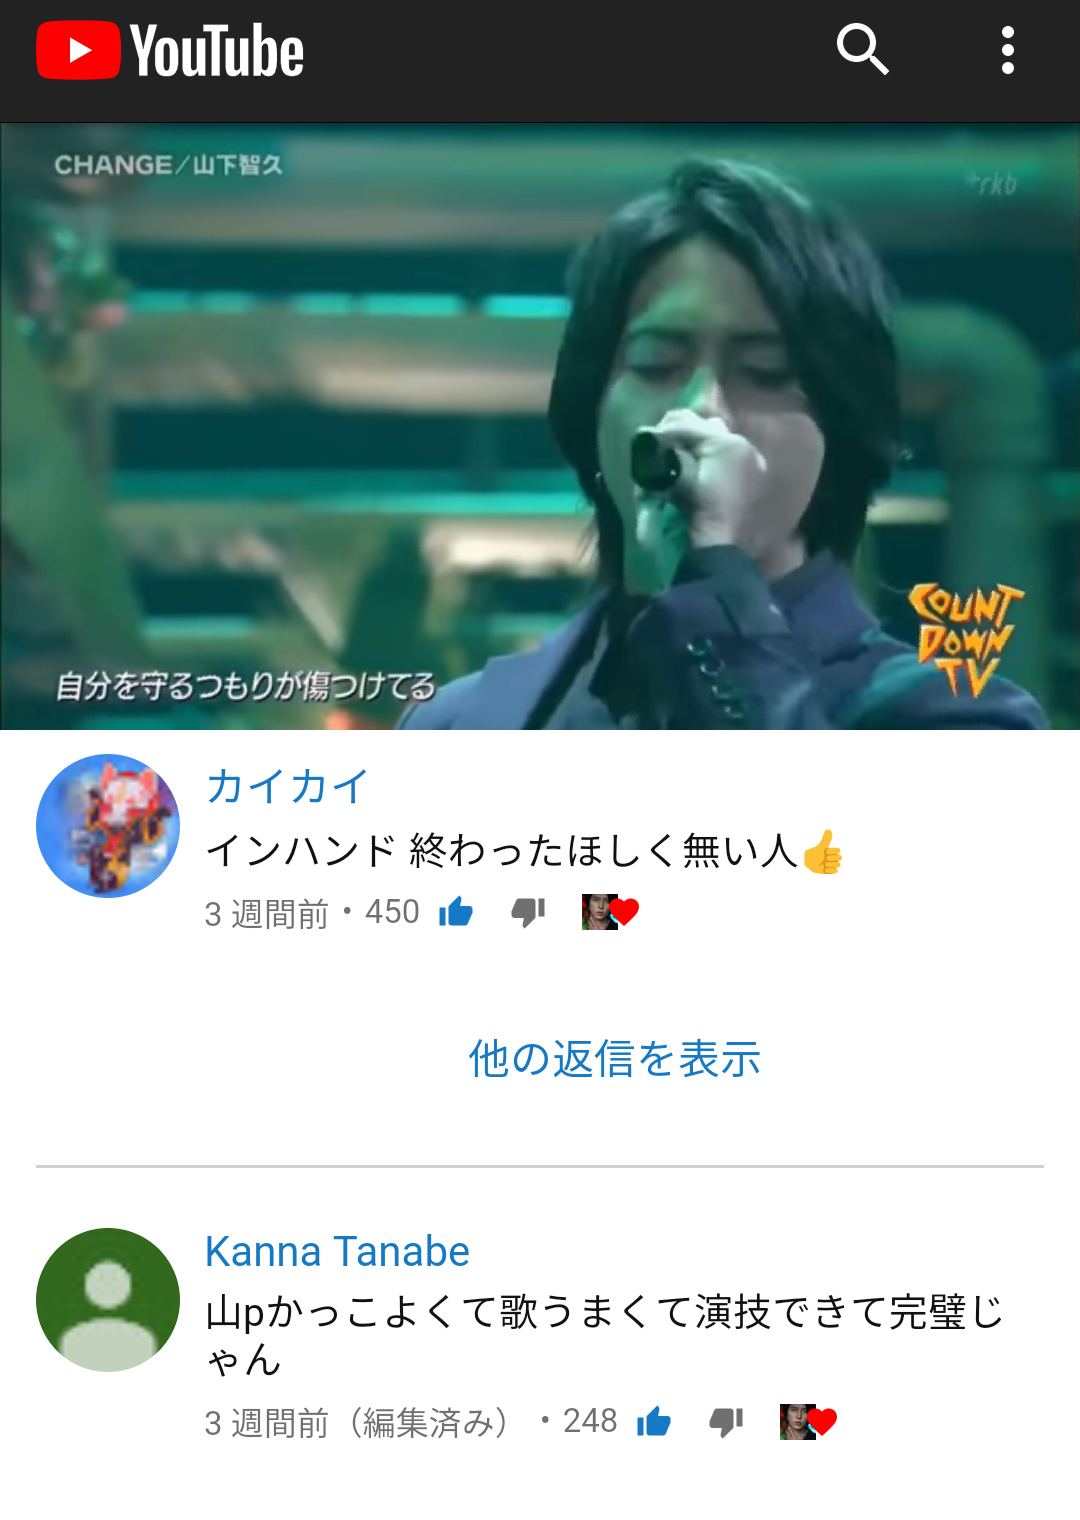Viewport: 1080px width, 1520px height.
Task: Open the three-dot overflow menu
Action: [x=1007, y=50]
